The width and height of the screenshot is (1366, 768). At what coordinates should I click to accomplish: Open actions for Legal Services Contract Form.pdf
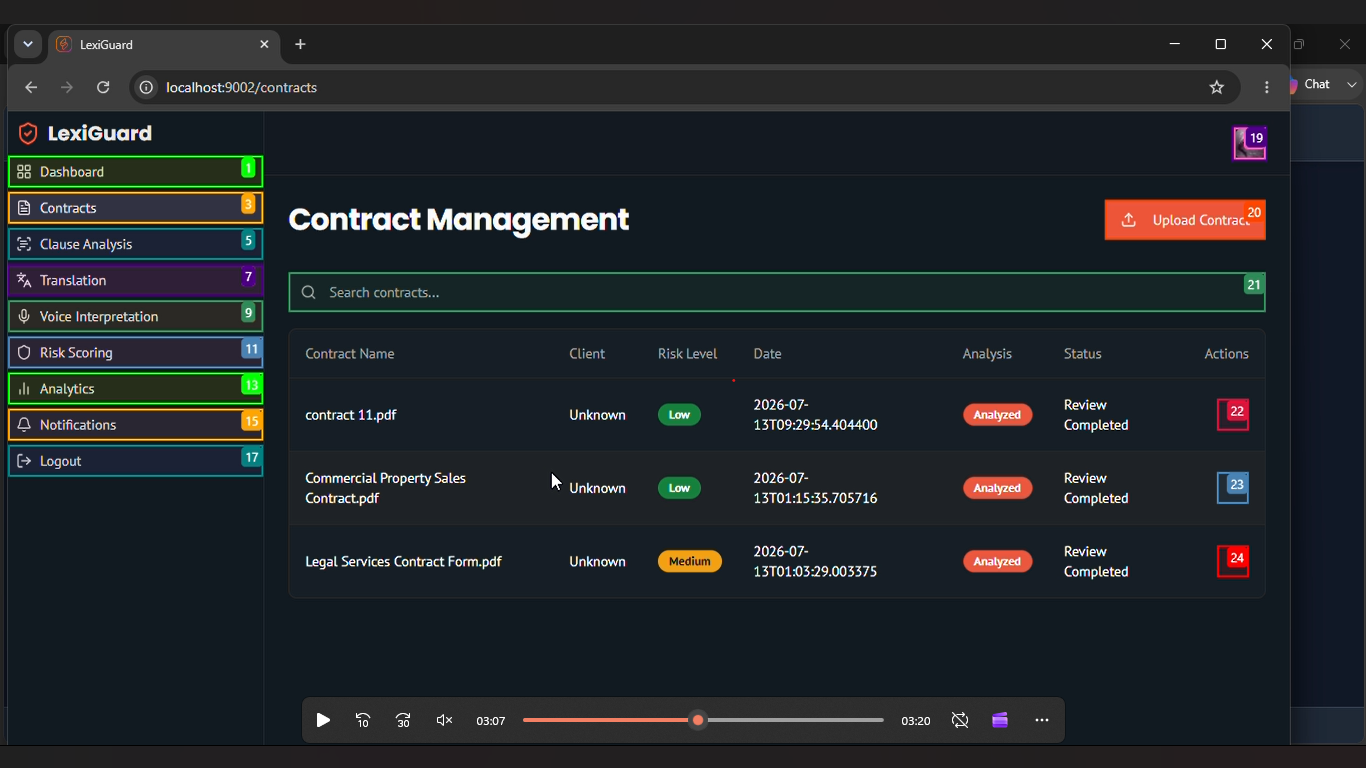tap(1232, 561)
